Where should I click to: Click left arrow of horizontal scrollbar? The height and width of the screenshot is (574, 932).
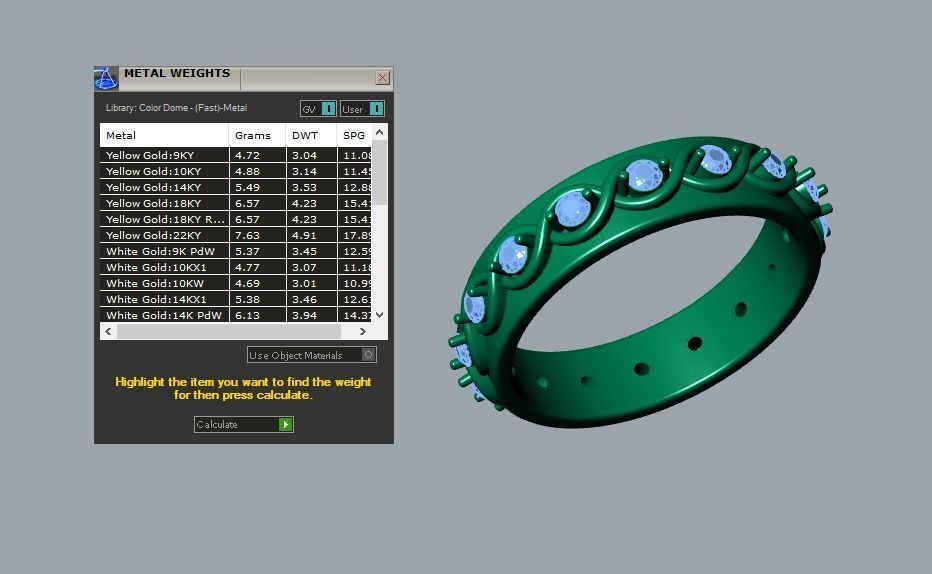108,332
